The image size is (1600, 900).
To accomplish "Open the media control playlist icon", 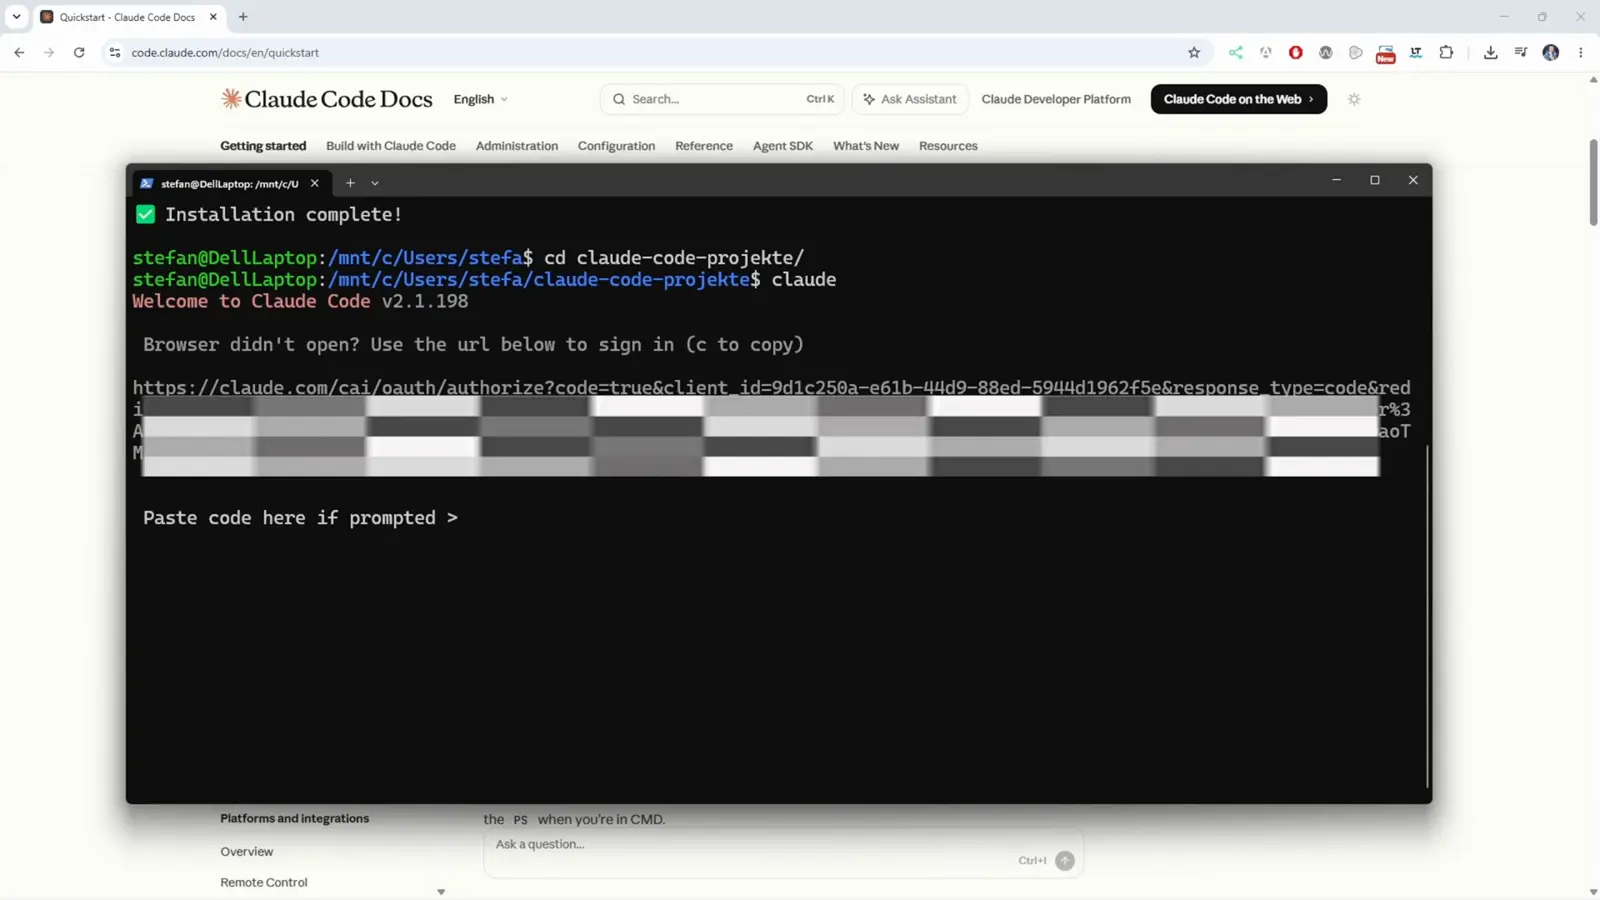I will tap(1521, 52).
